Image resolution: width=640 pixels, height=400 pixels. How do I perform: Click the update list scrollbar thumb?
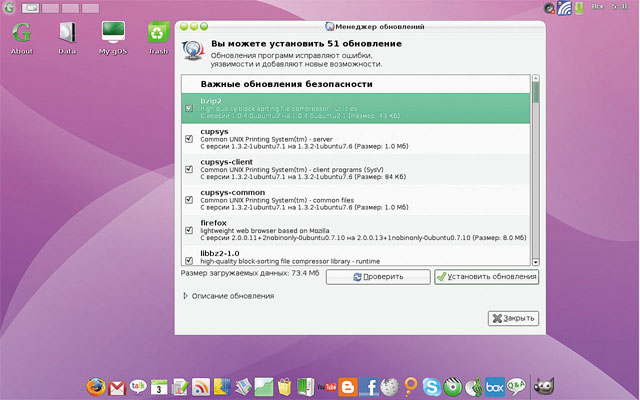pos(536,92)
